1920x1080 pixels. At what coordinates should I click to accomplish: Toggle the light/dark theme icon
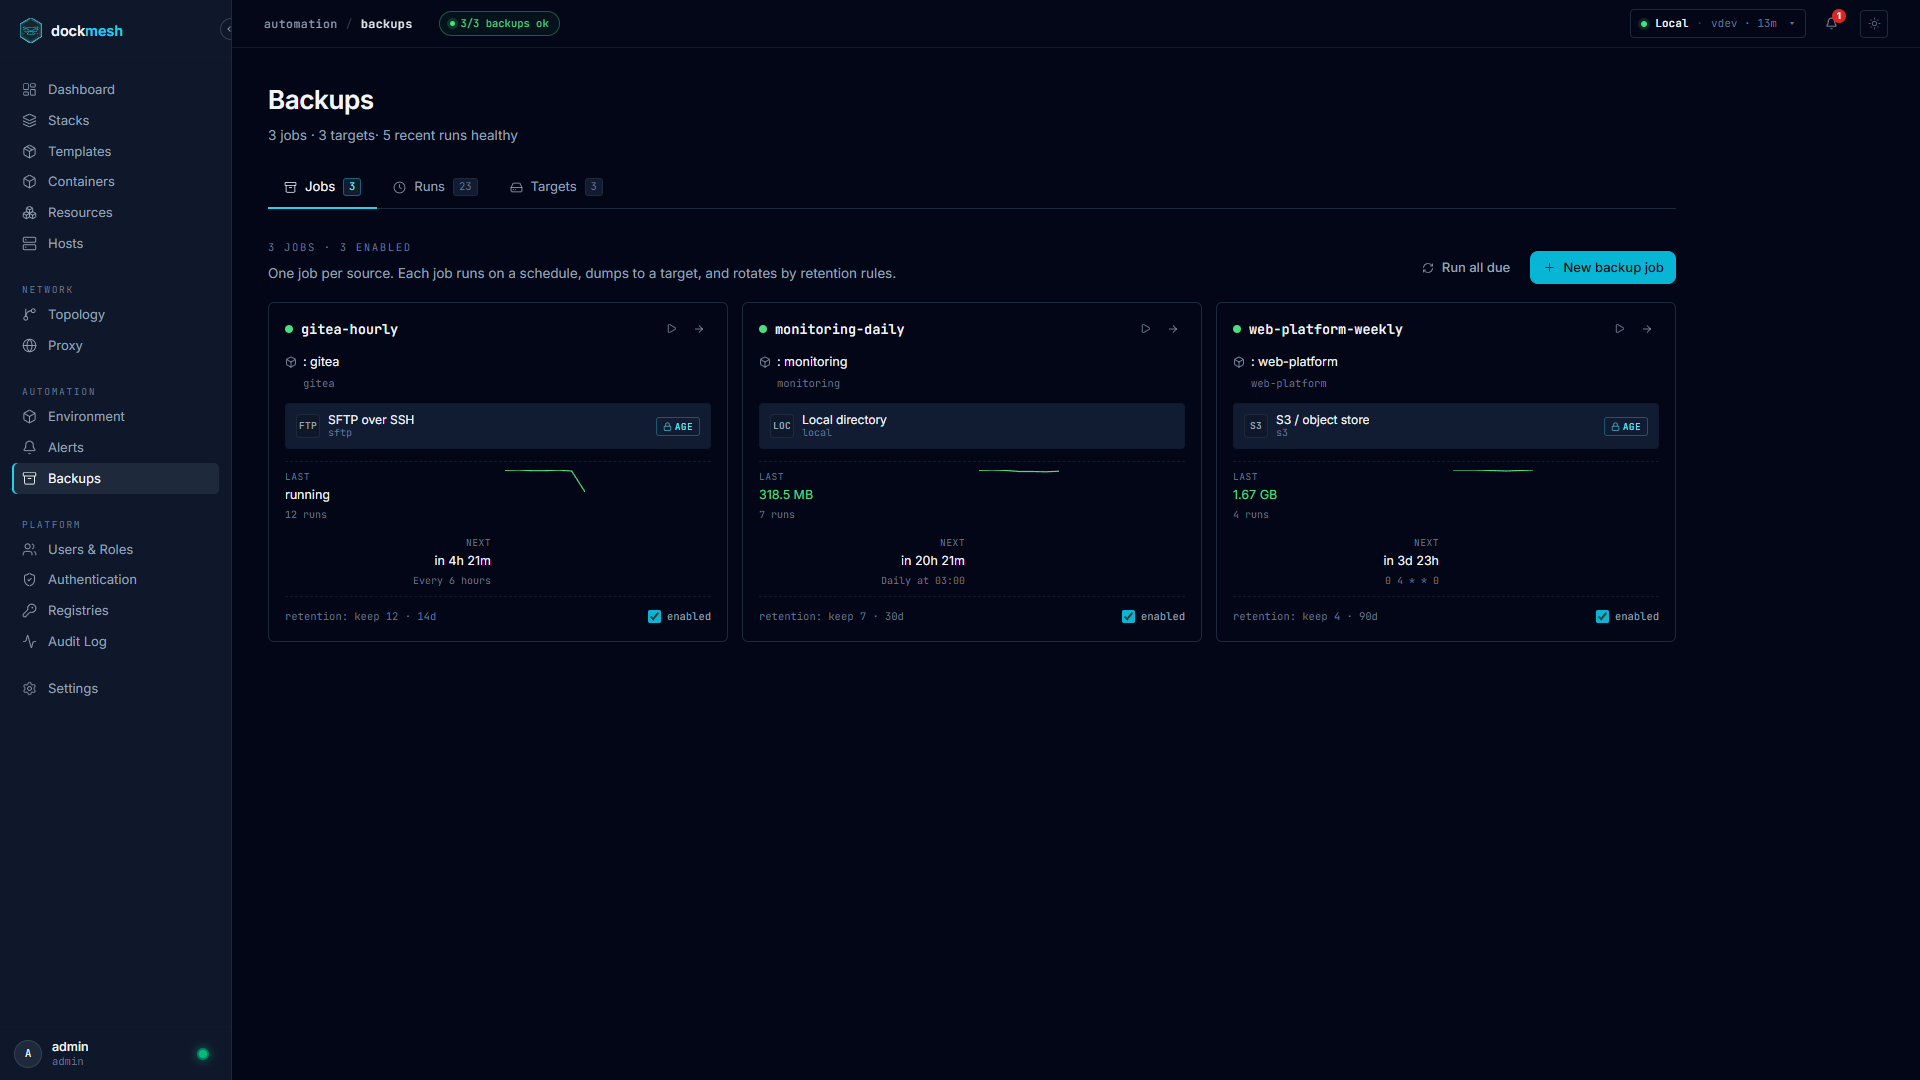1874,23
